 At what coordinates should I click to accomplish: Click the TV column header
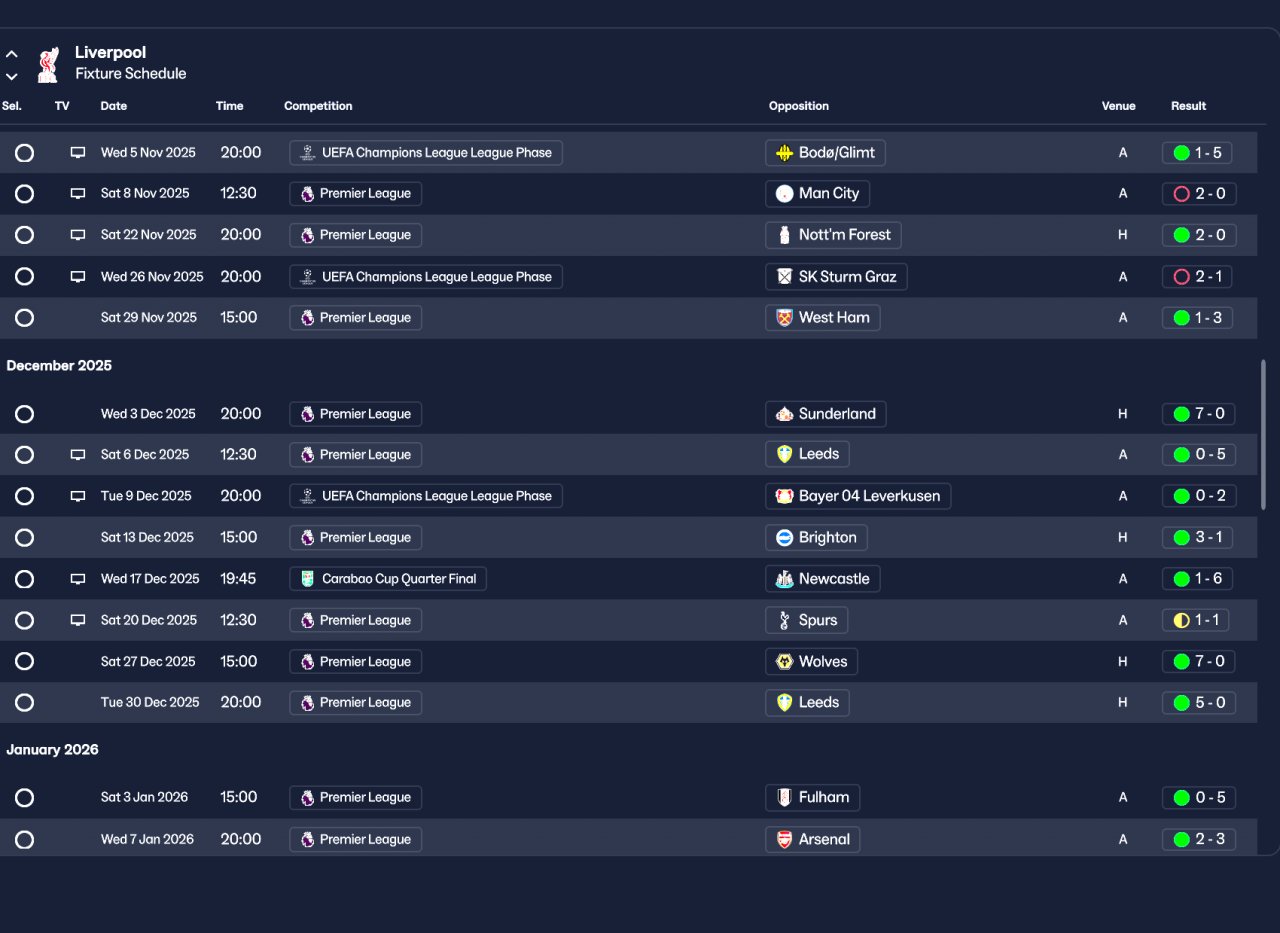tap(62, 106)
